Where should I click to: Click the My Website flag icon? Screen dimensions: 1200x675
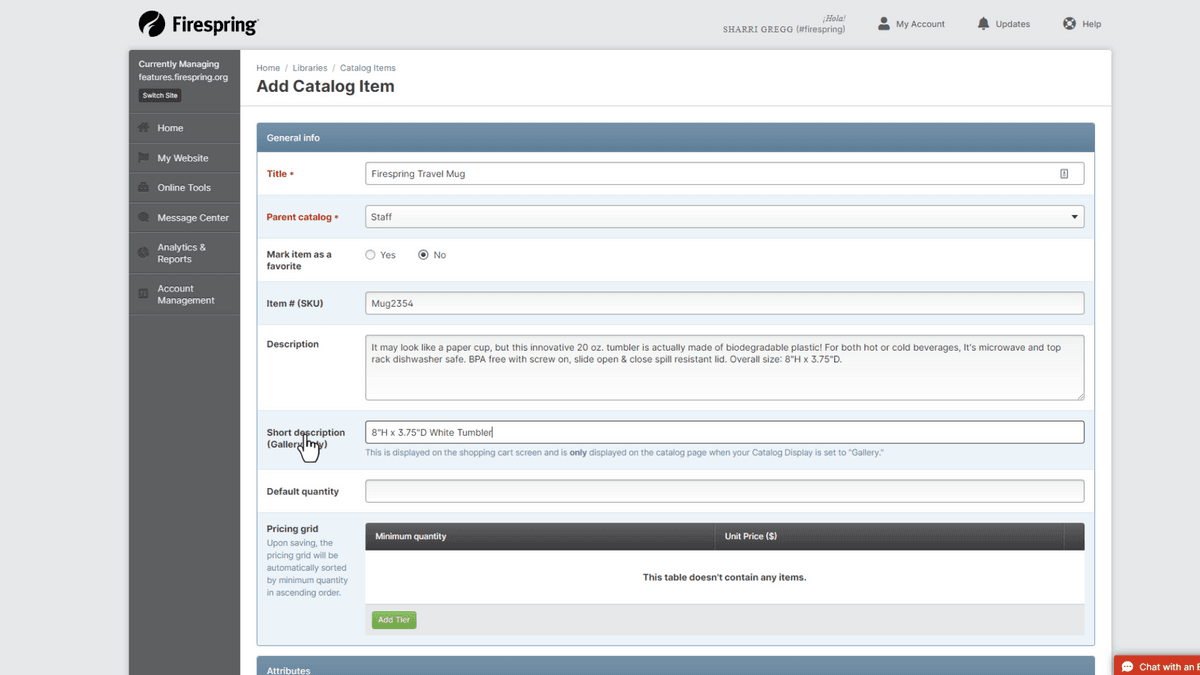point(144,158)
